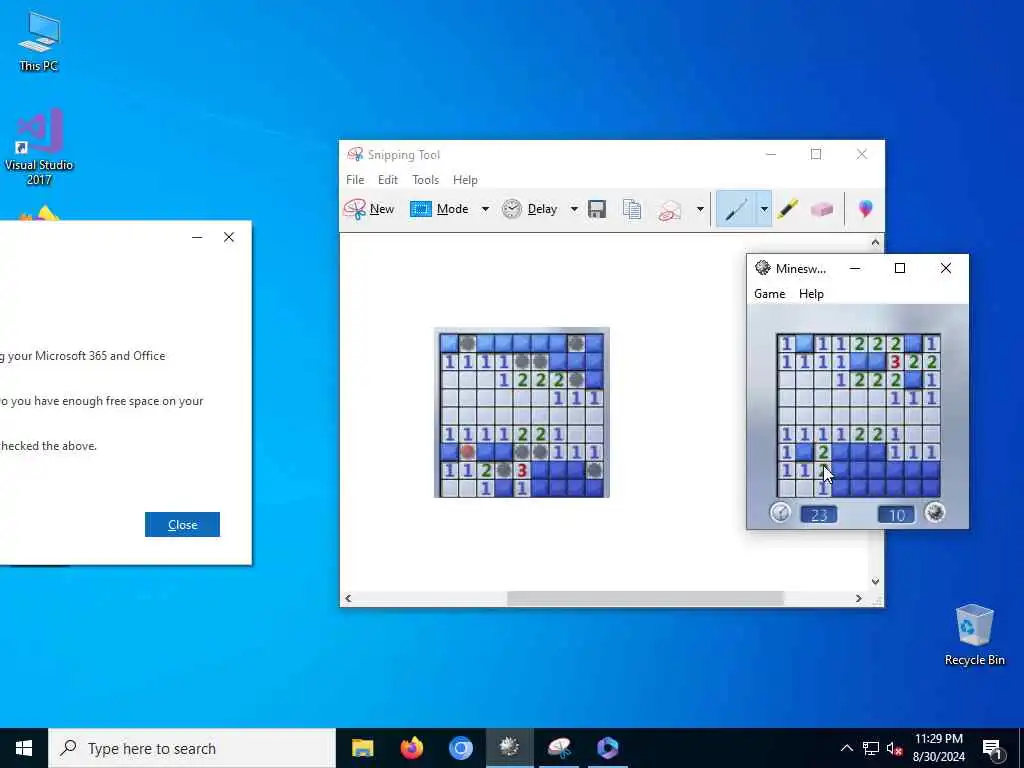Click the horizontal scroll right arrow
Viewport: 1024px width, 768px height.
[x=859, y=598]
